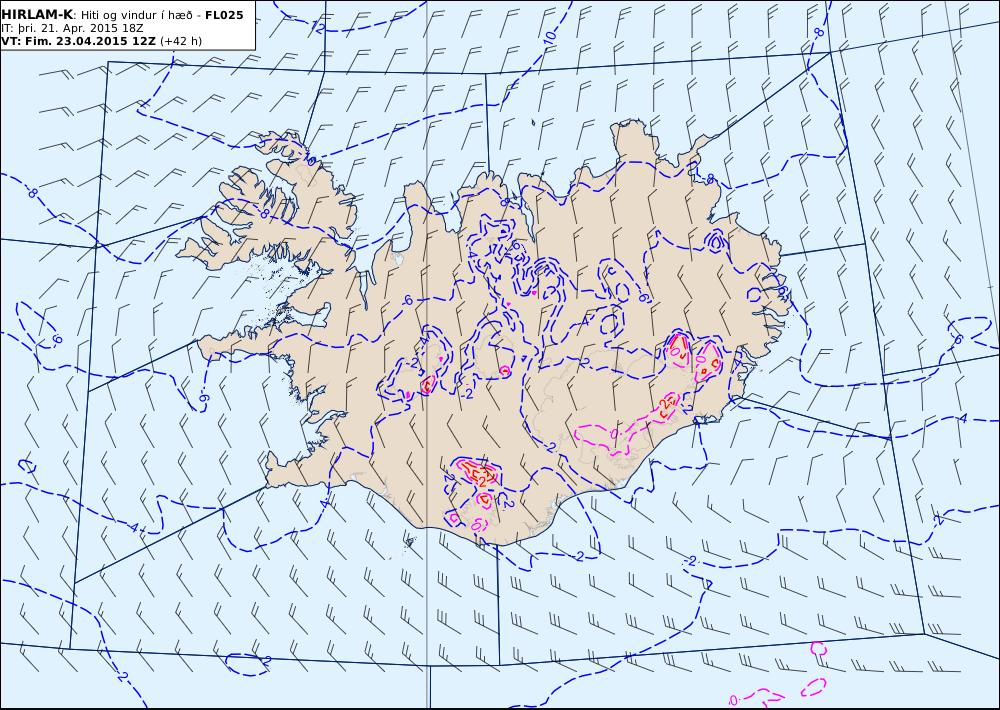The height and width of the screenshot is (710, 1000).
Task: Select the 'IT: þri. 21. Apr. 2015 18Z' line
Action: click(71, 28)
